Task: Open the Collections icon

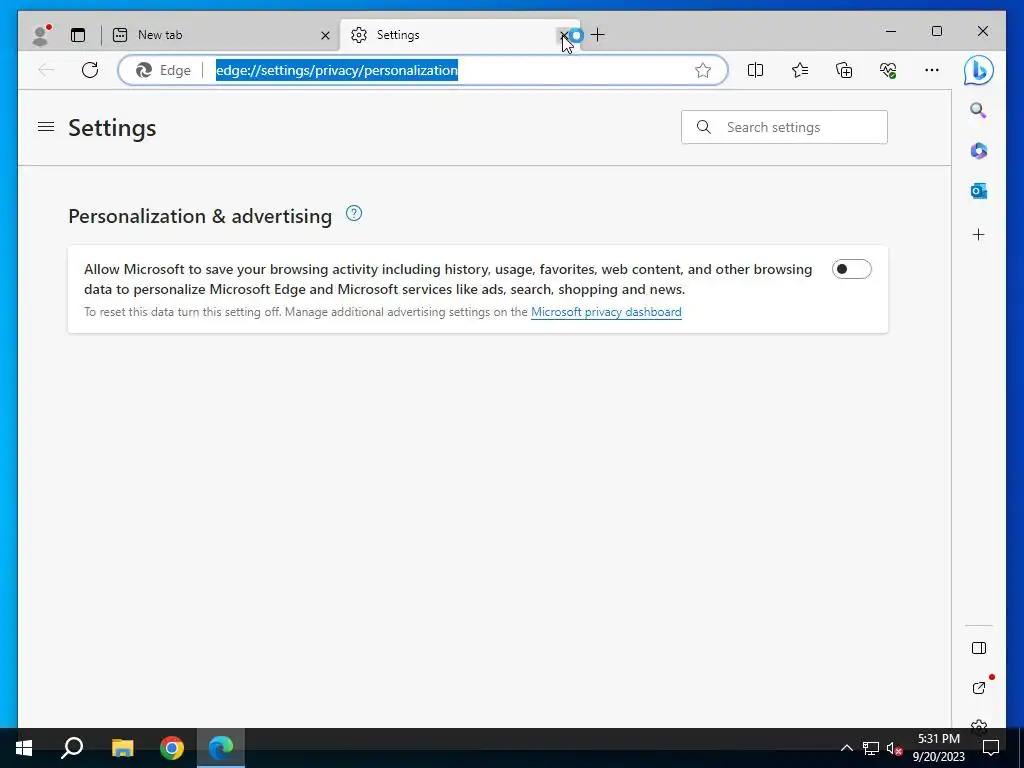Action: (844, 70)
